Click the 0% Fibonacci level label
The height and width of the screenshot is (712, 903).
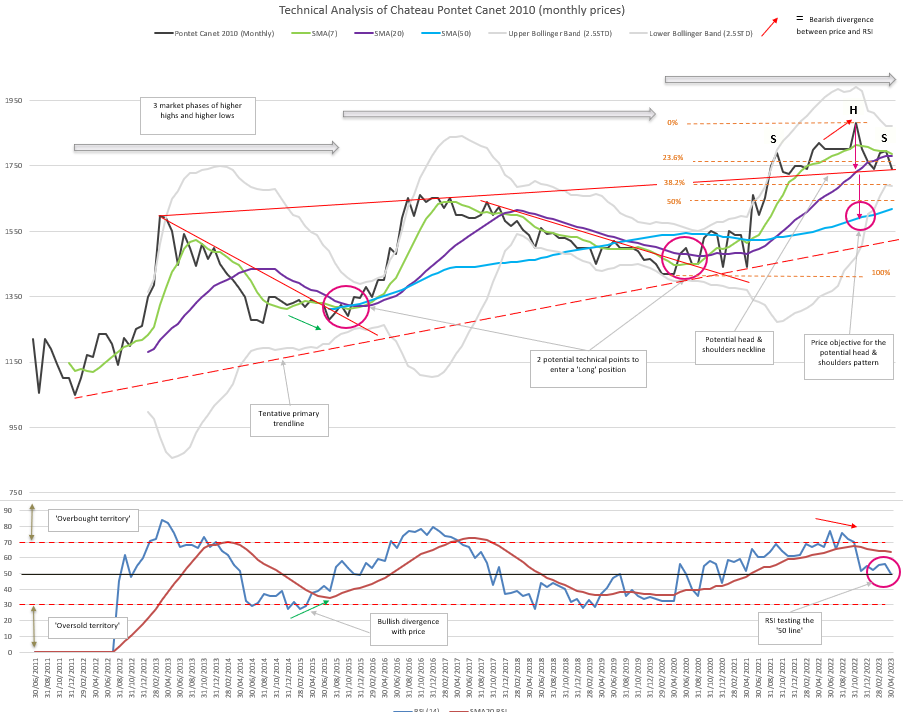pyautogui.click(x=673, y=123)
